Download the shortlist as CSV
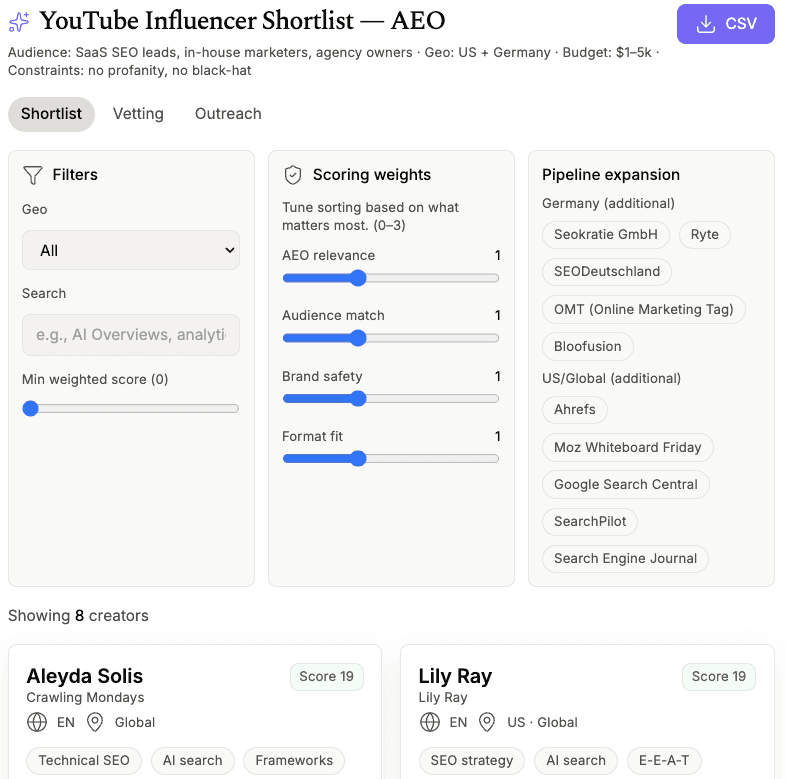Image resolution: width=786 pixels, height=779 pixels. click(x=725, y=24)
